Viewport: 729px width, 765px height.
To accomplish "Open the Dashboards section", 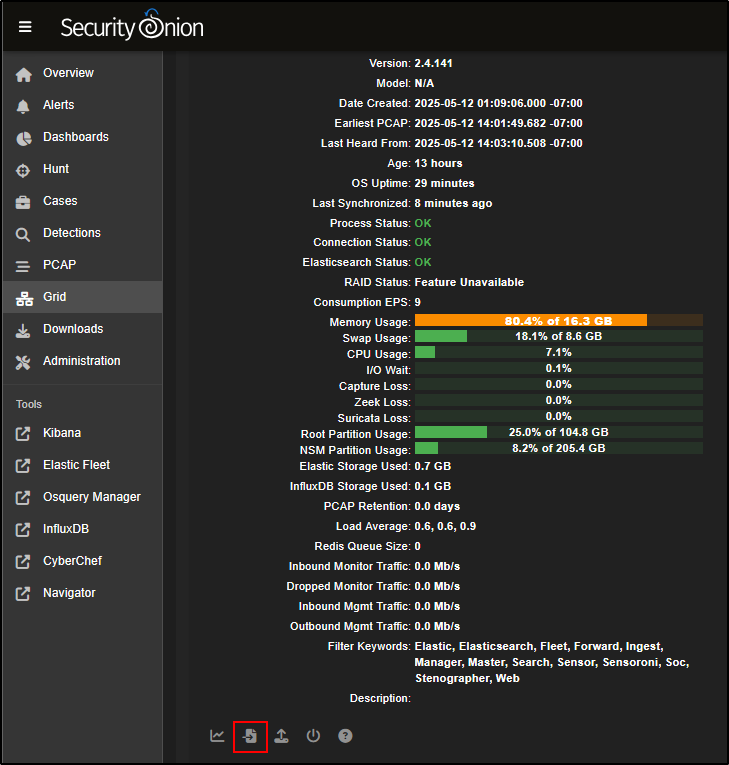I will tap(75, 137).
